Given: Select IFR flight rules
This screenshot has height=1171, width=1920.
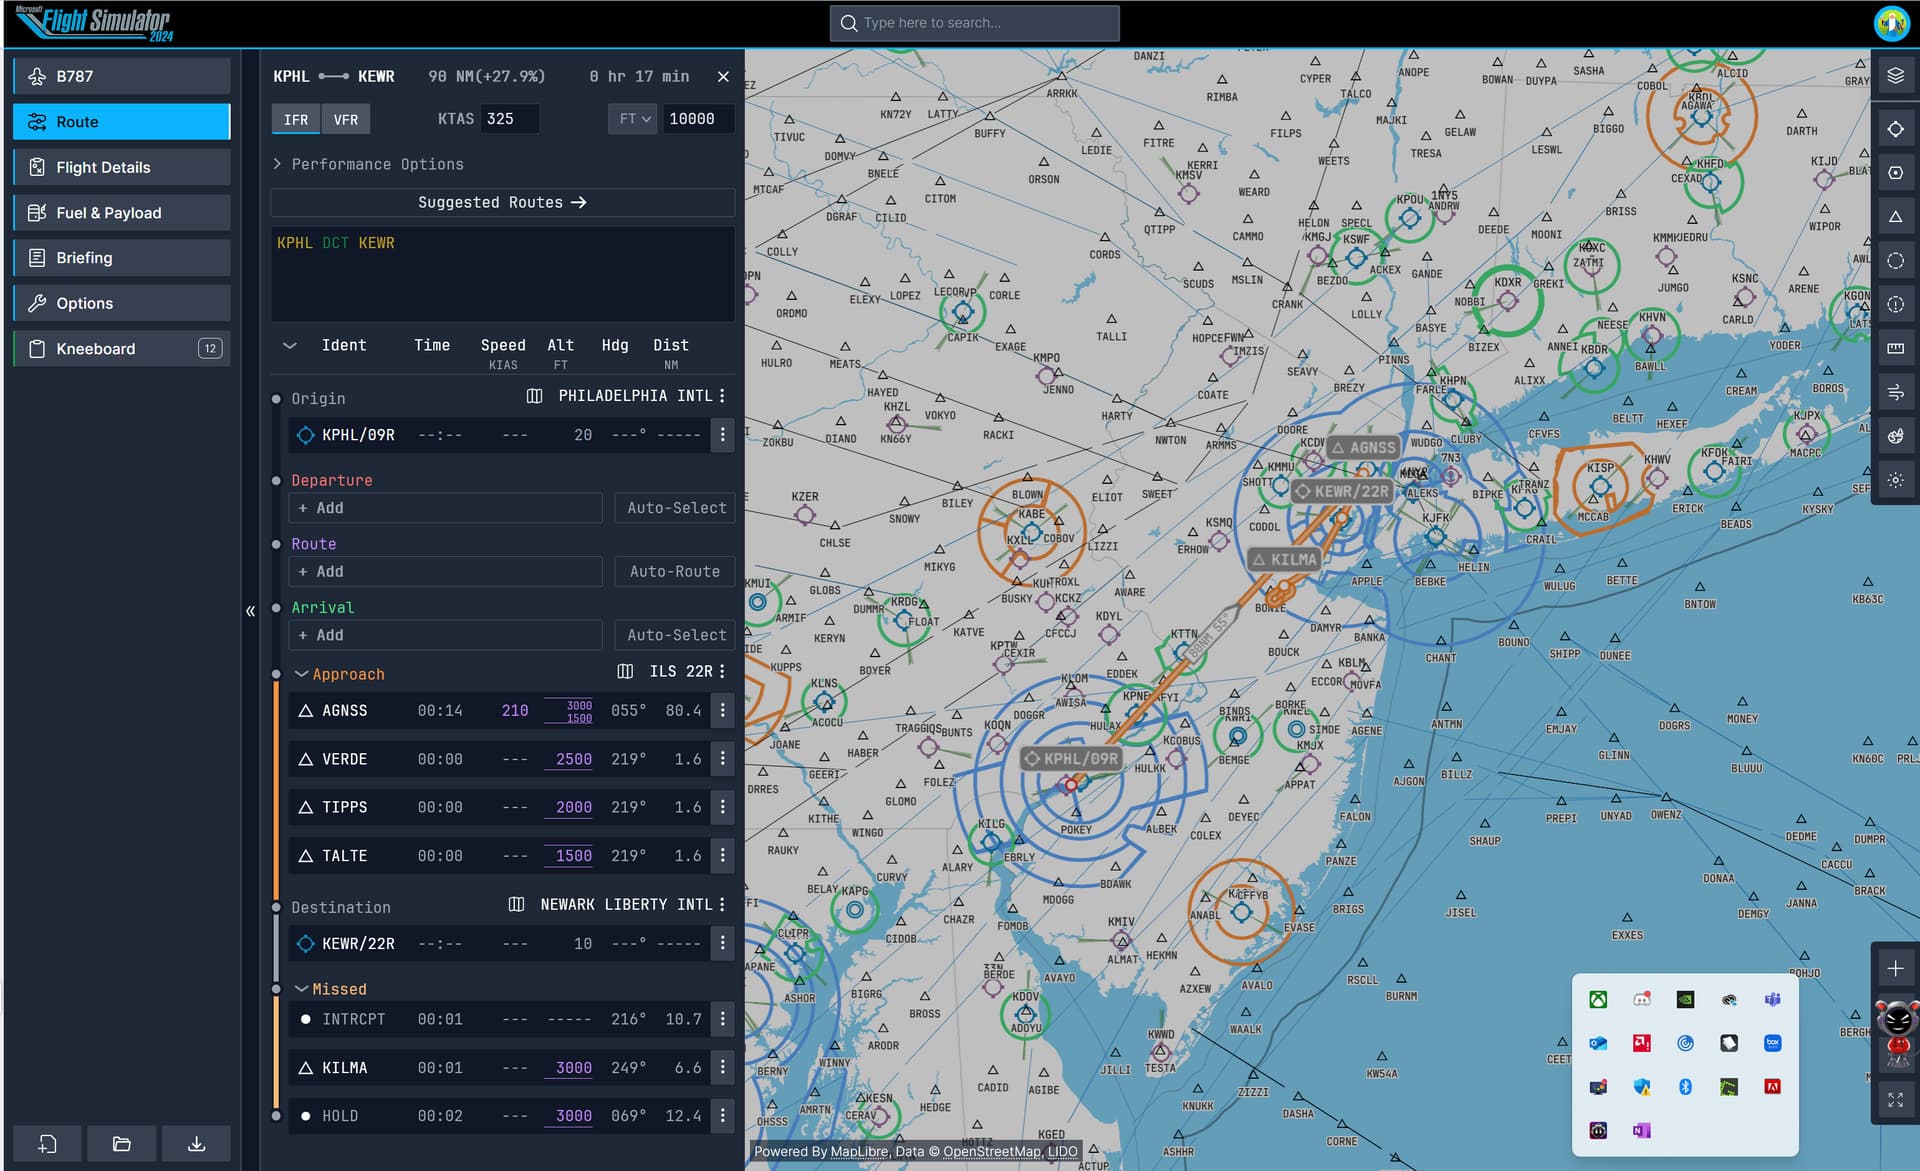Looking at the screenshot, I should pyautogui.click(x=296, y=119).
